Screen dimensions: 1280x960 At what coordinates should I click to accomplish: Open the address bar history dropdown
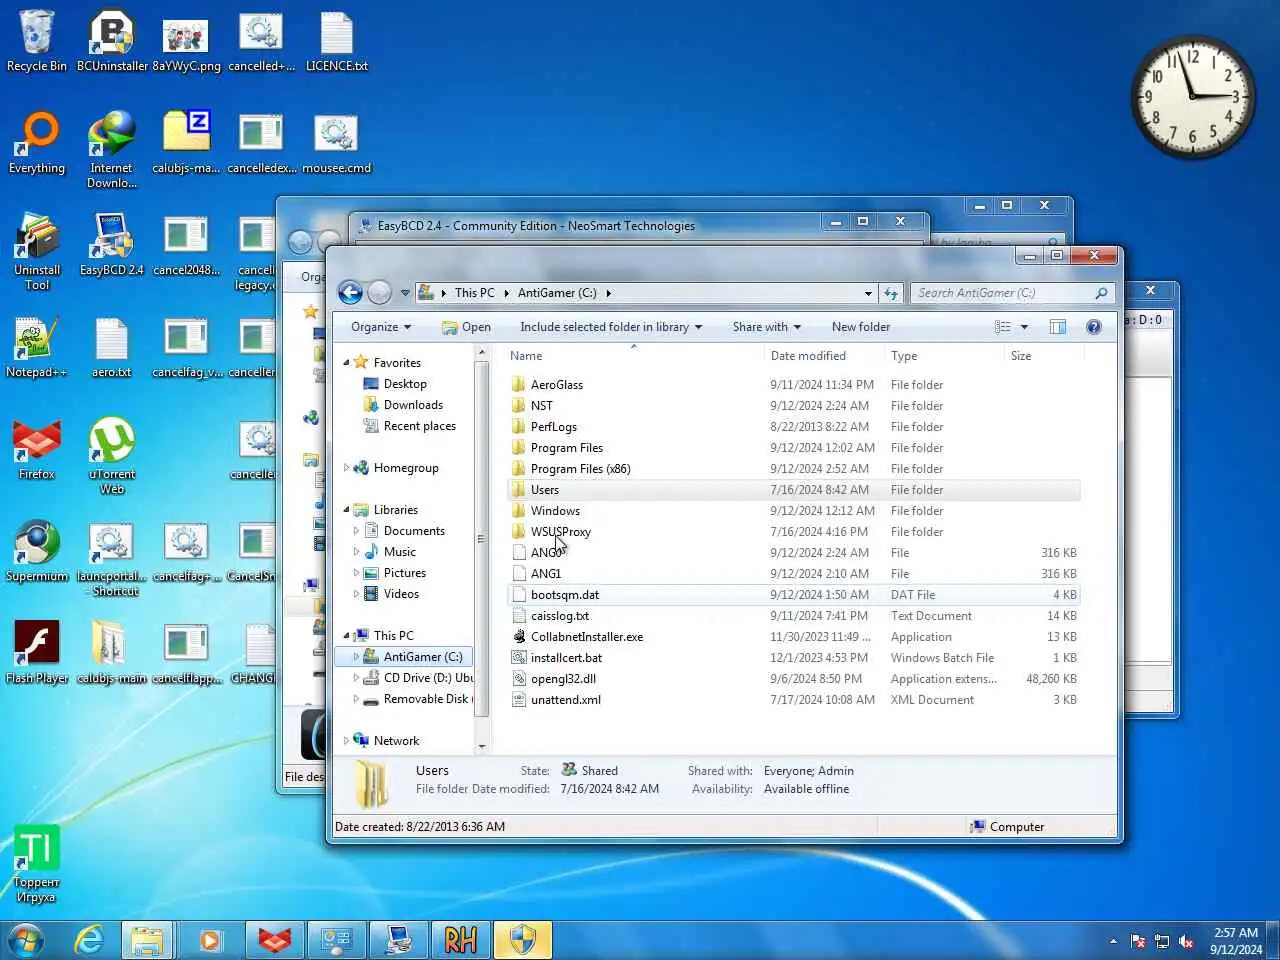(x=868, y=293)
